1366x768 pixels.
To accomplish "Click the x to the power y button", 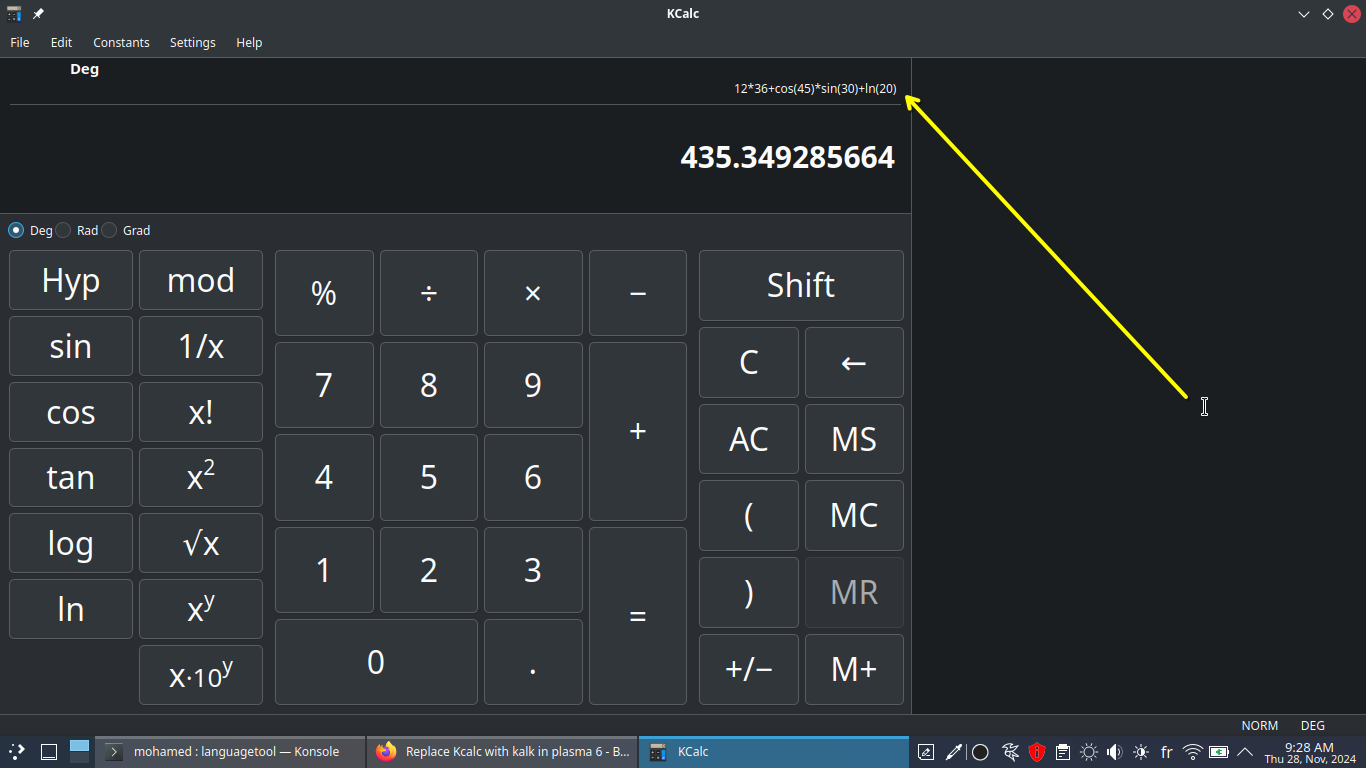I will pyautogui.click(x=201, y=609).
